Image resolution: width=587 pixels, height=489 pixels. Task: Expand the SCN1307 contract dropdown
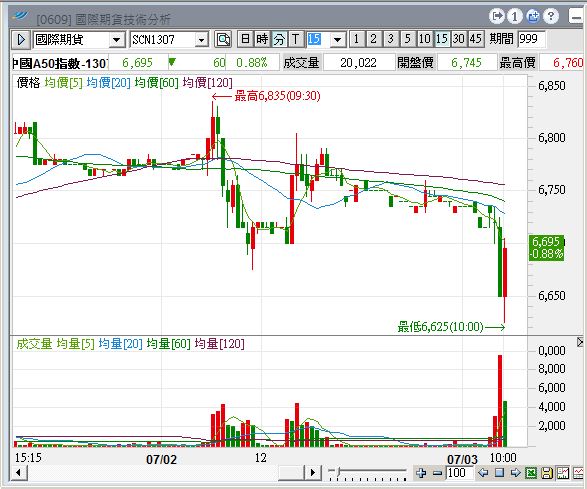(201, 39)
